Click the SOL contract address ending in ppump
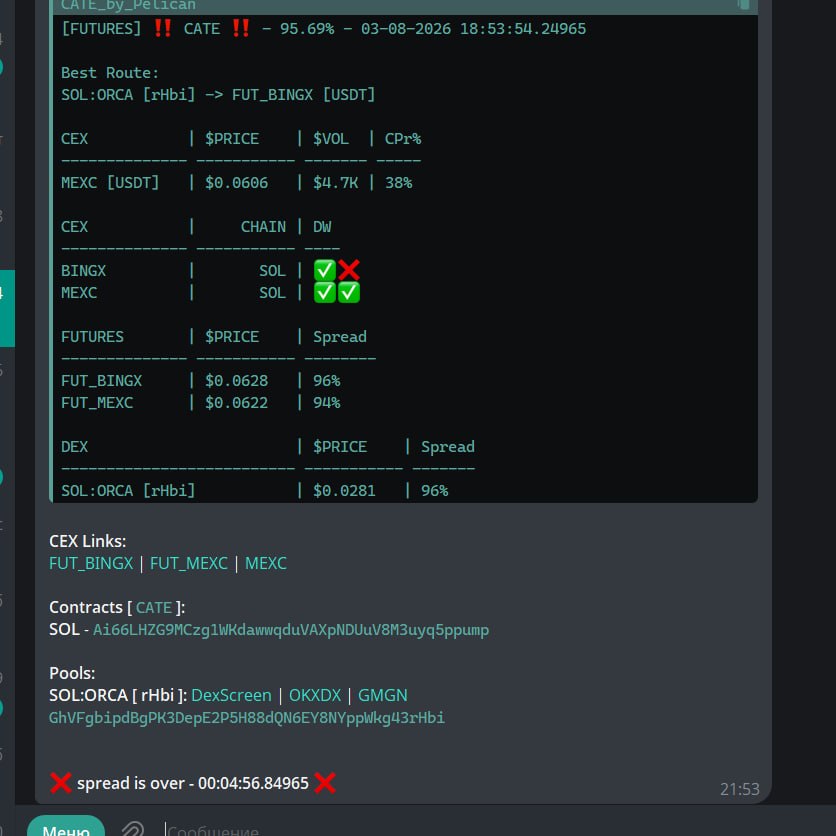Viewport: 836px width, 836px height. pyautogui.click(x=291, y=630)
